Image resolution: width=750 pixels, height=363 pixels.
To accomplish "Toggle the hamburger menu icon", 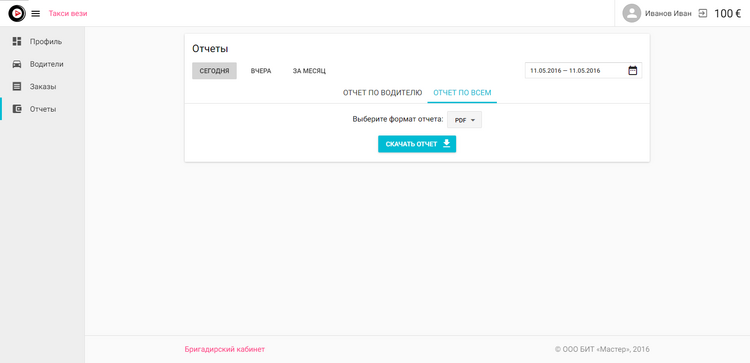I will 36,14.
